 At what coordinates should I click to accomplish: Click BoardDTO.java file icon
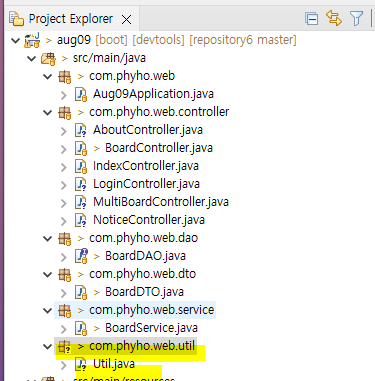pyautogui.click(x=81, y=292)
